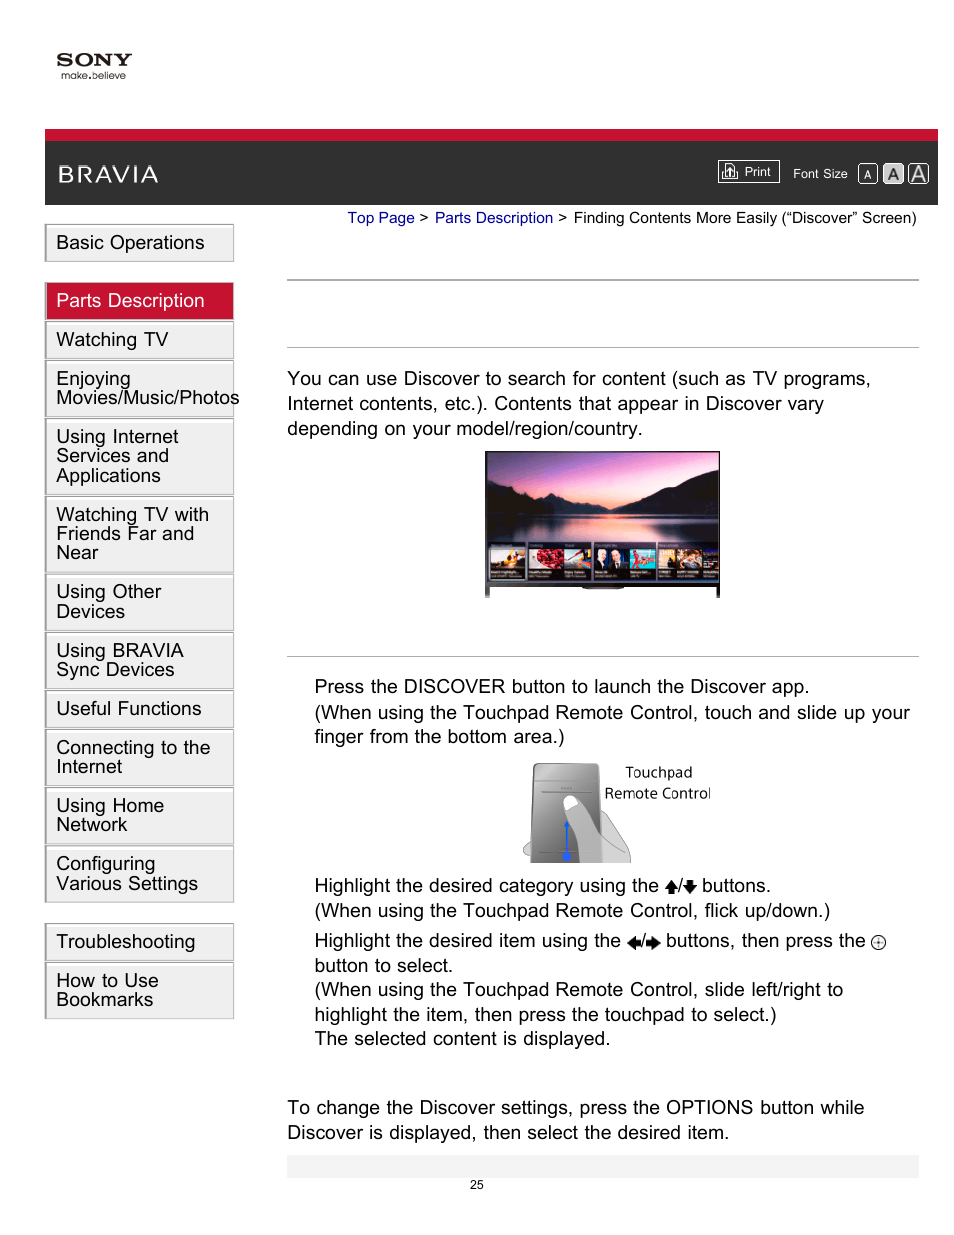Open the Top Page breadcrumb link

381,218
